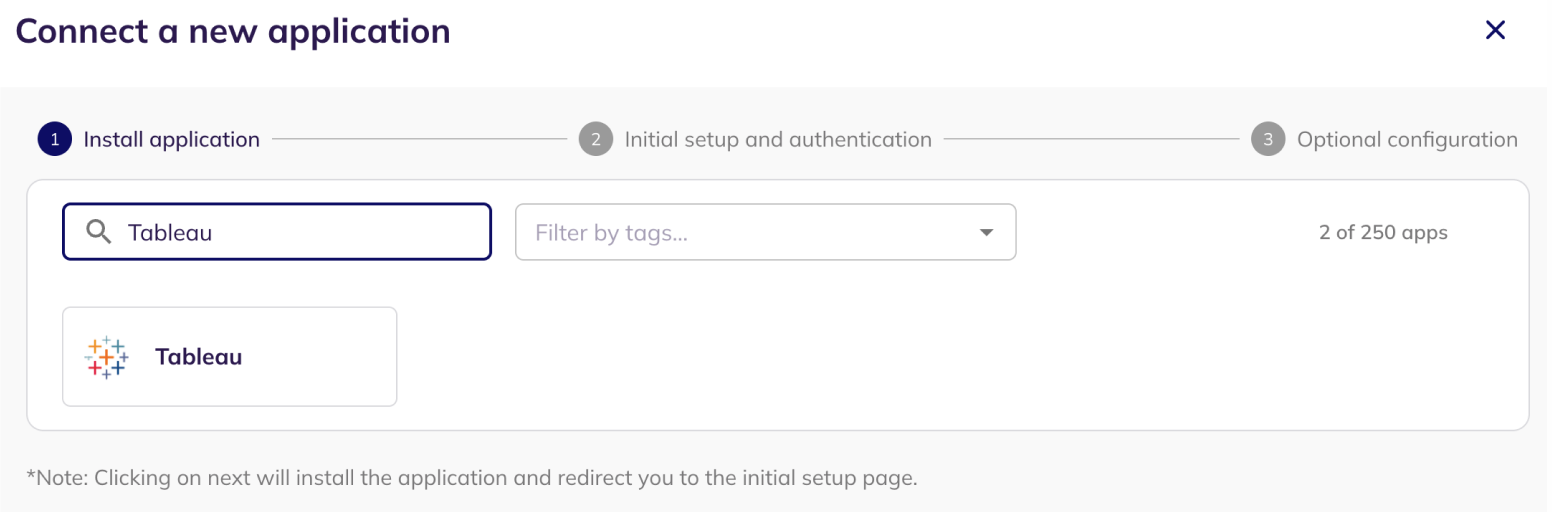This screenshot has width=1552, height=512.
Task: Click the step 1 numbered circle
Action: [54, 140]
